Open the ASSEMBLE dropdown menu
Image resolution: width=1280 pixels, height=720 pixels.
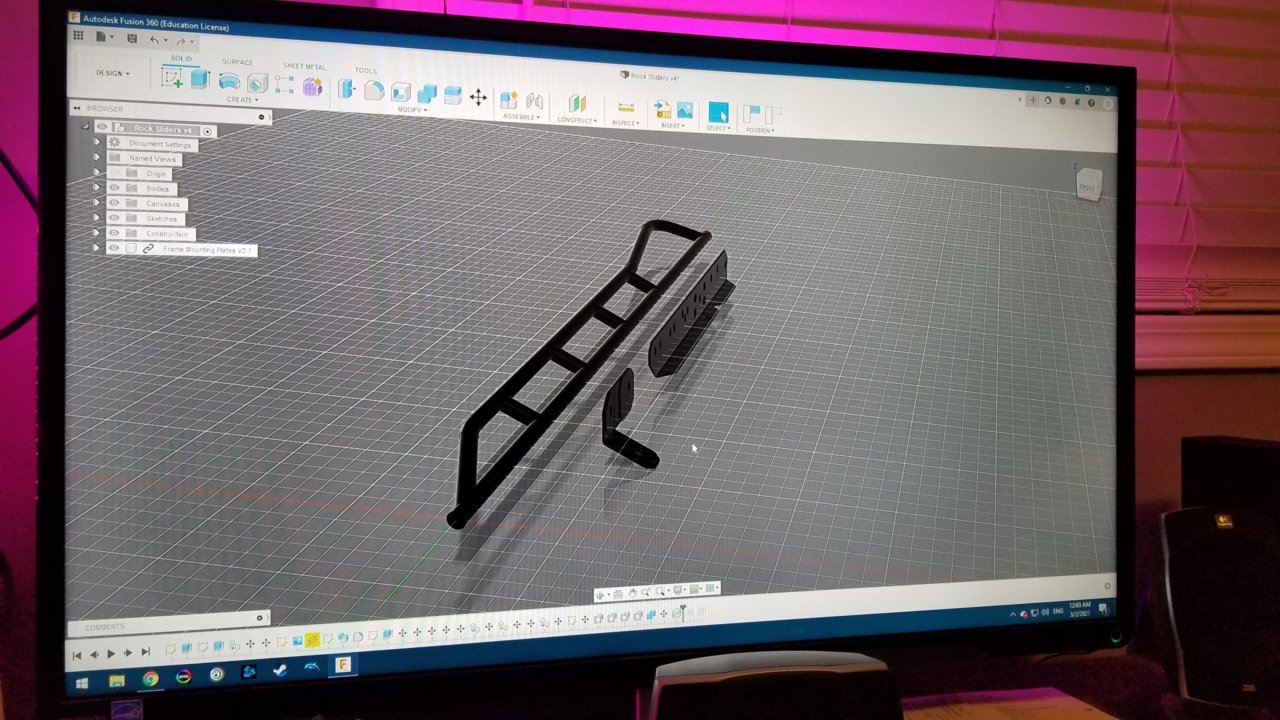(x=522, y=117)
